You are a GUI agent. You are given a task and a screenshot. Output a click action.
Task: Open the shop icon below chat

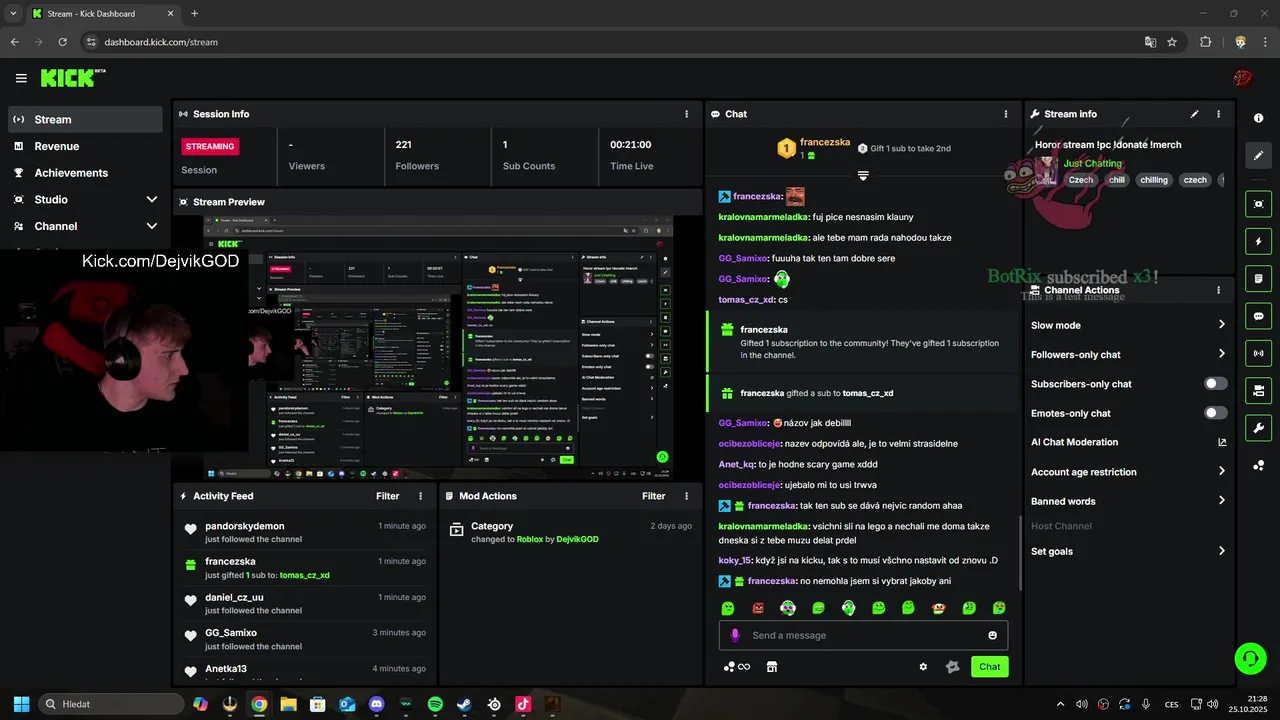click(771, 667)
